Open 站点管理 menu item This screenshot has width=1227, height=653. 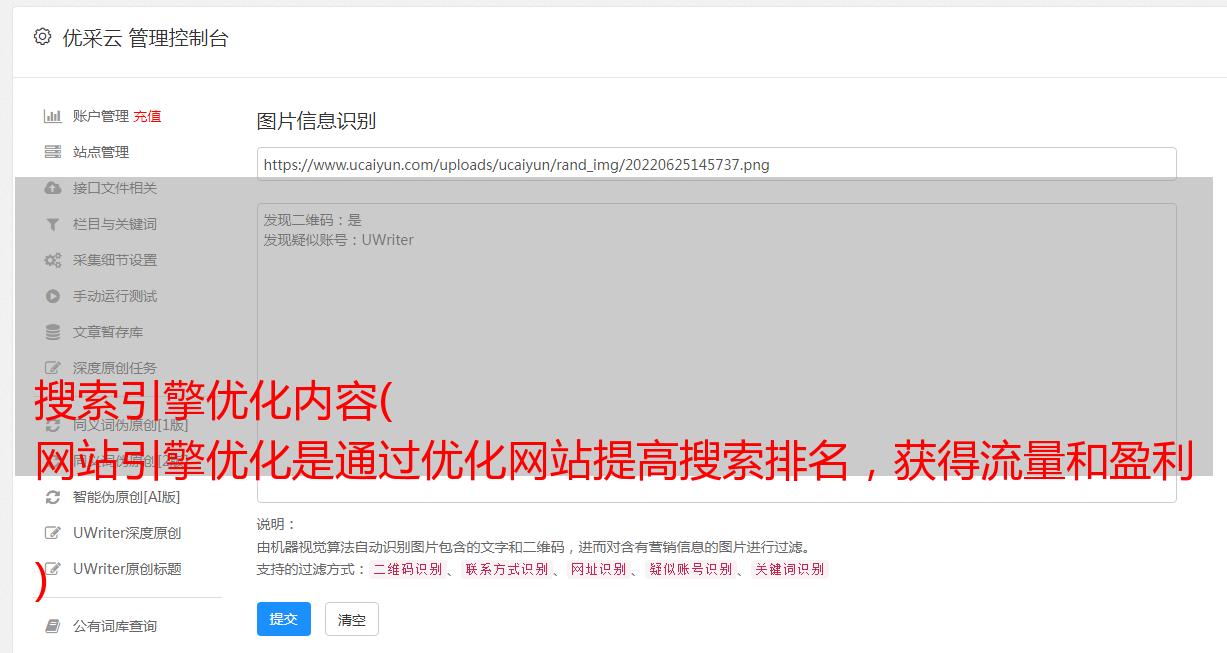coord(101,152)
